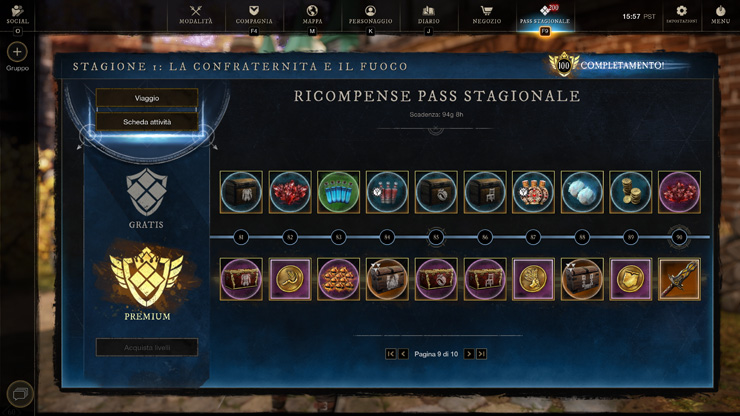
Task: Switch to the Viaggio tab
Action: (147, 98)
